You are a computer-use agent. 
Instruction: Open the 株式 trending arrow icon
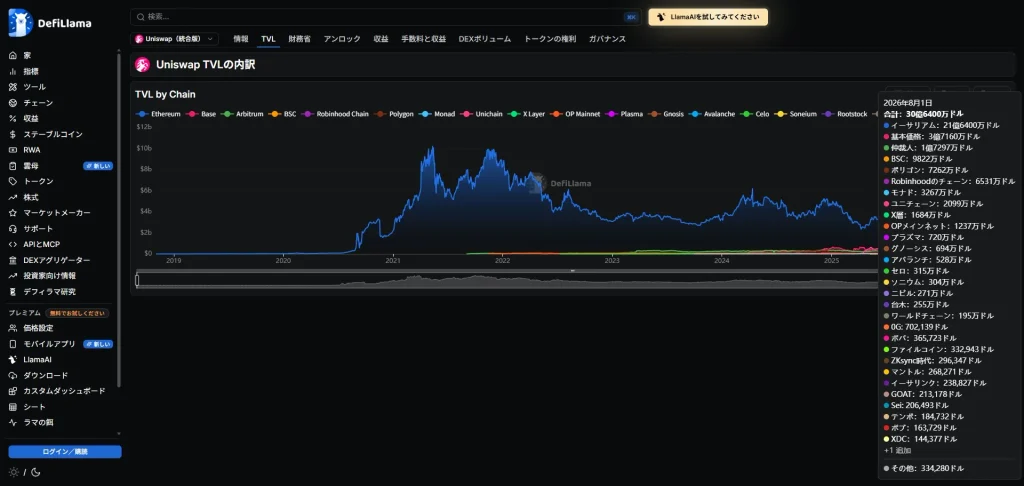point(12,197)
